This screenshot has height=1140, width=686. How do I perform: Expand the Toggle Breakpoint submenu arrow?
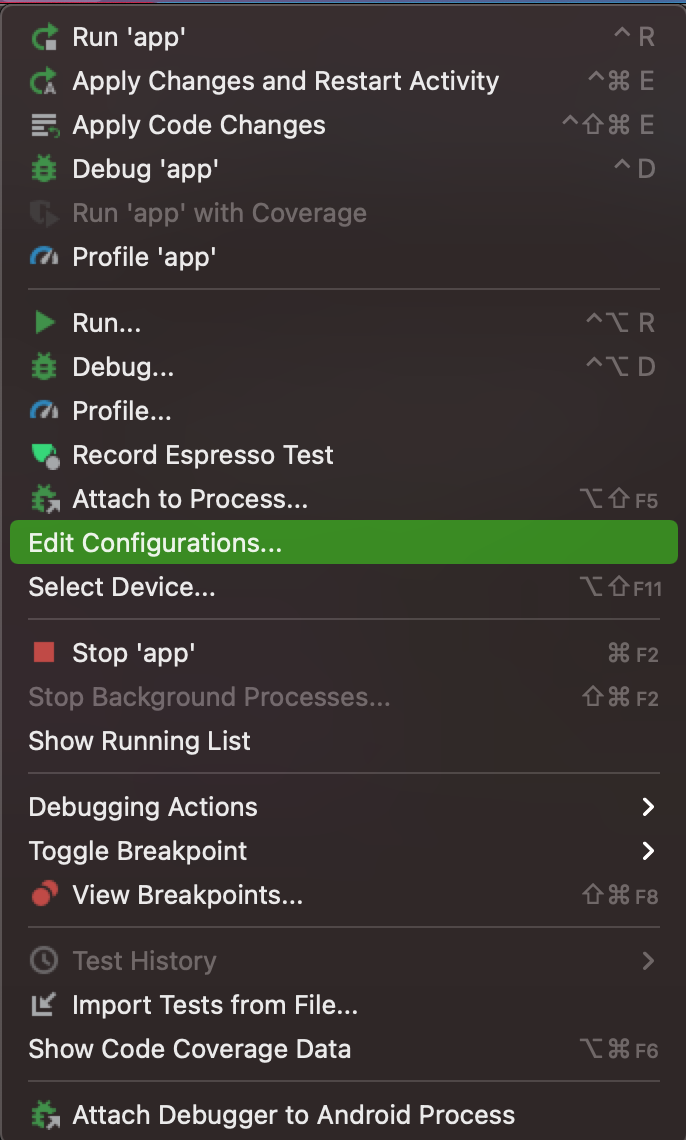648,852
